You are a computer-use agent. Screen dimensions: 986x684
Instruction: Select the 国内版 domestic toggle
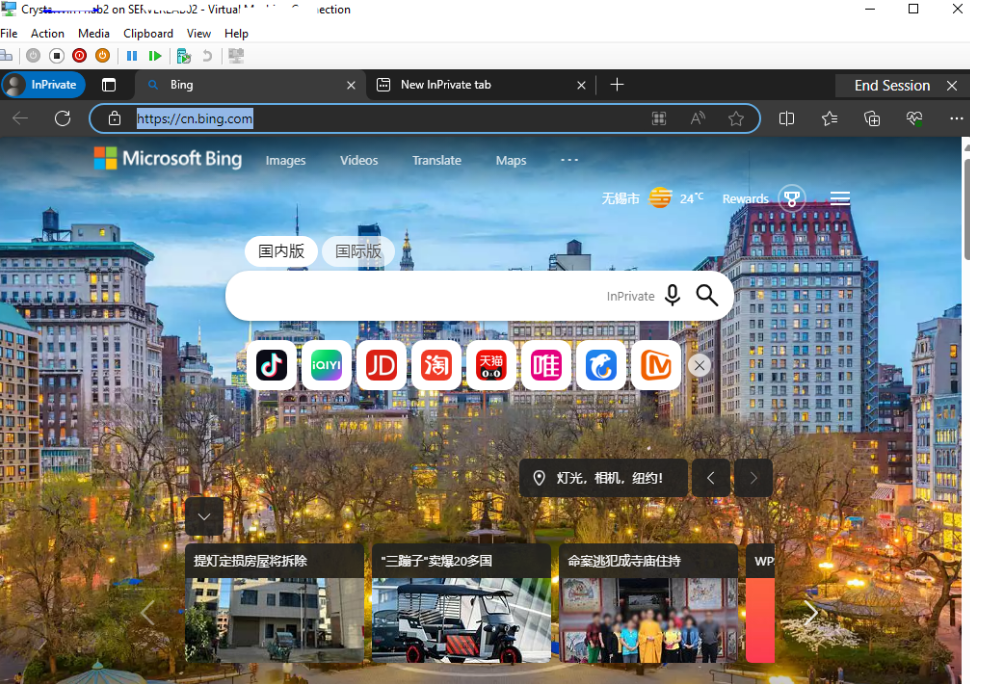[281, 251]
